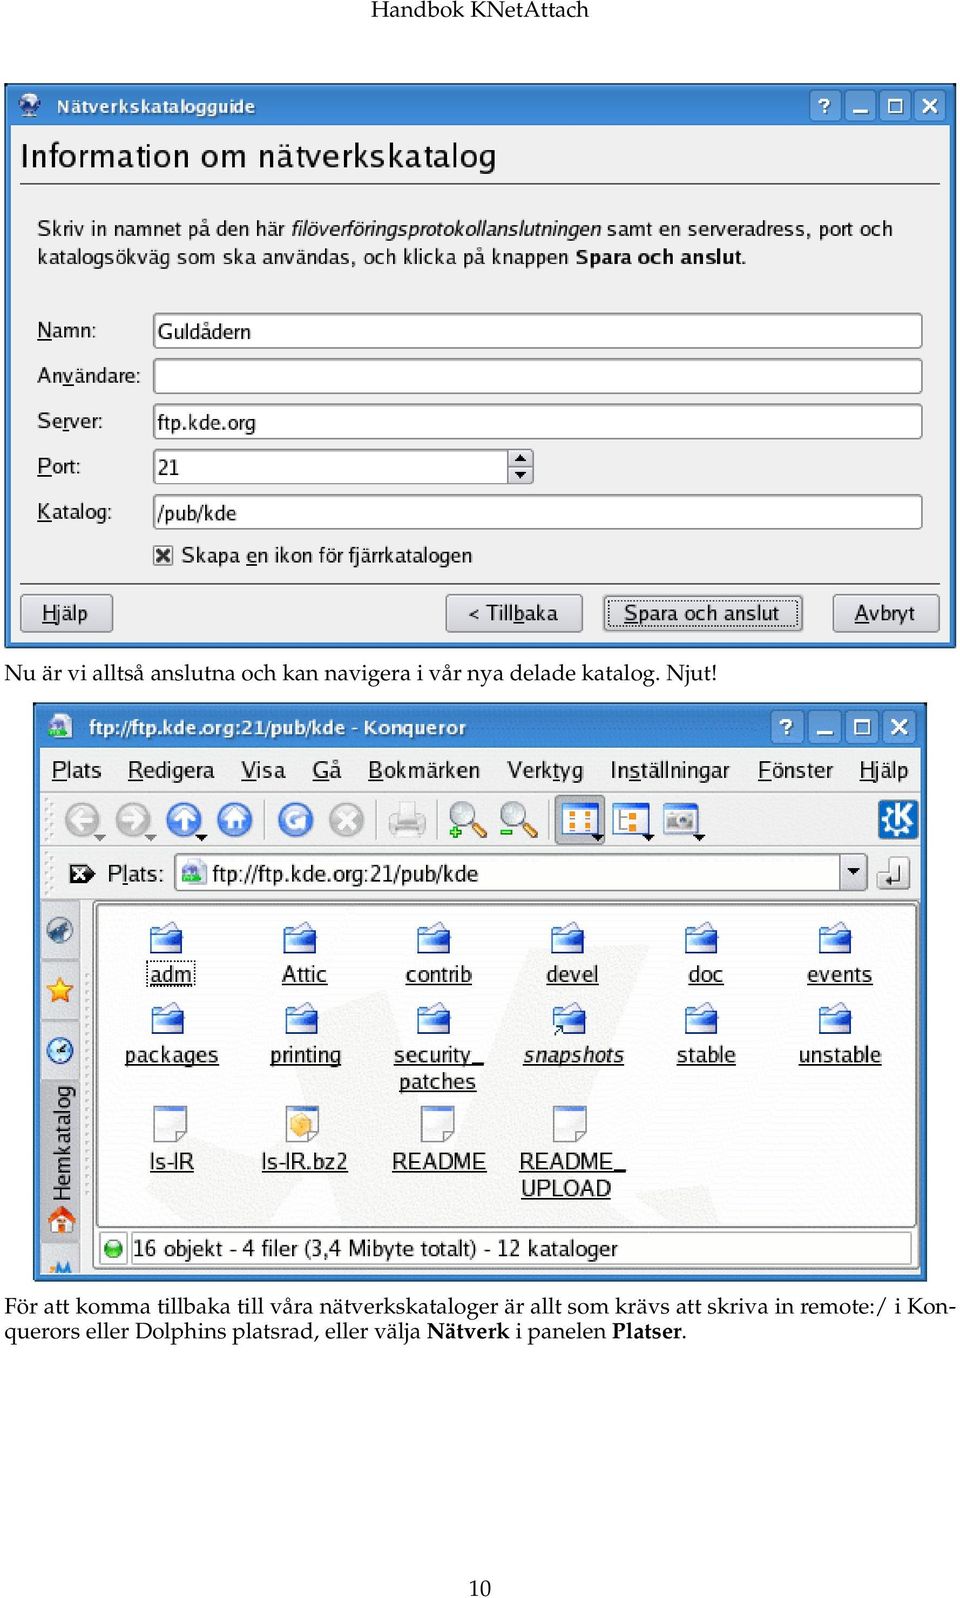960x1598 pixels.
Task: Open the ls-lR file
Action: [x=171, y=1139]
